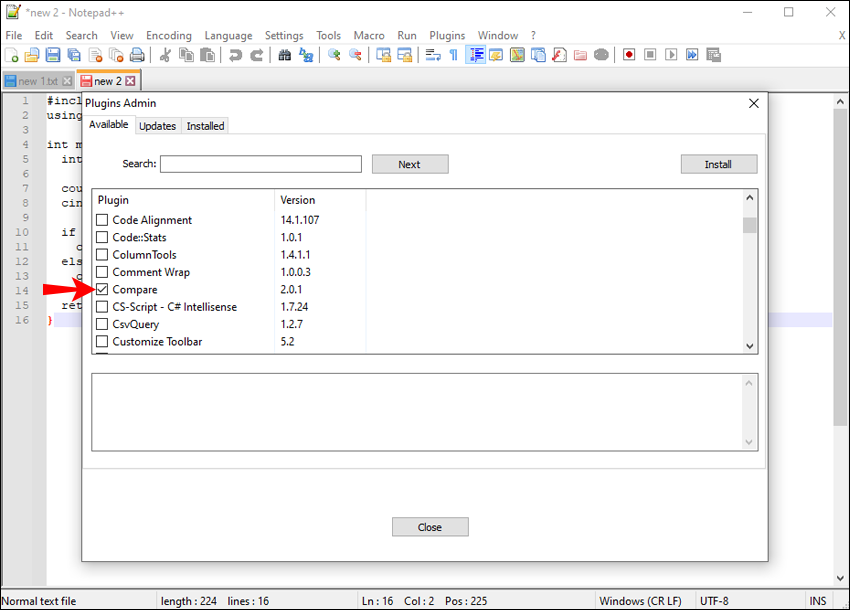
Task: Open the Macro menu
Action: 369,35
